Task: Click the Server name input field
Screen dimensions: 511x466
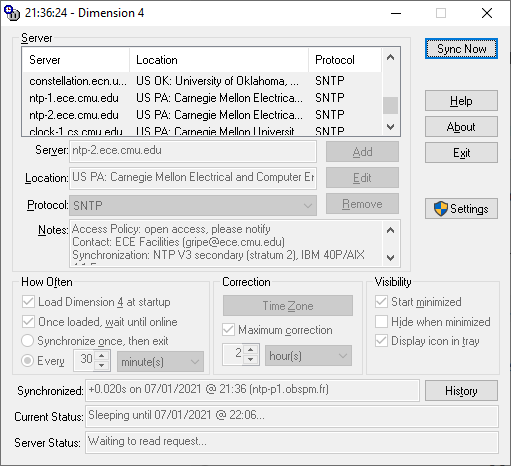Action: pyautogui.click(x=193, y=151)
